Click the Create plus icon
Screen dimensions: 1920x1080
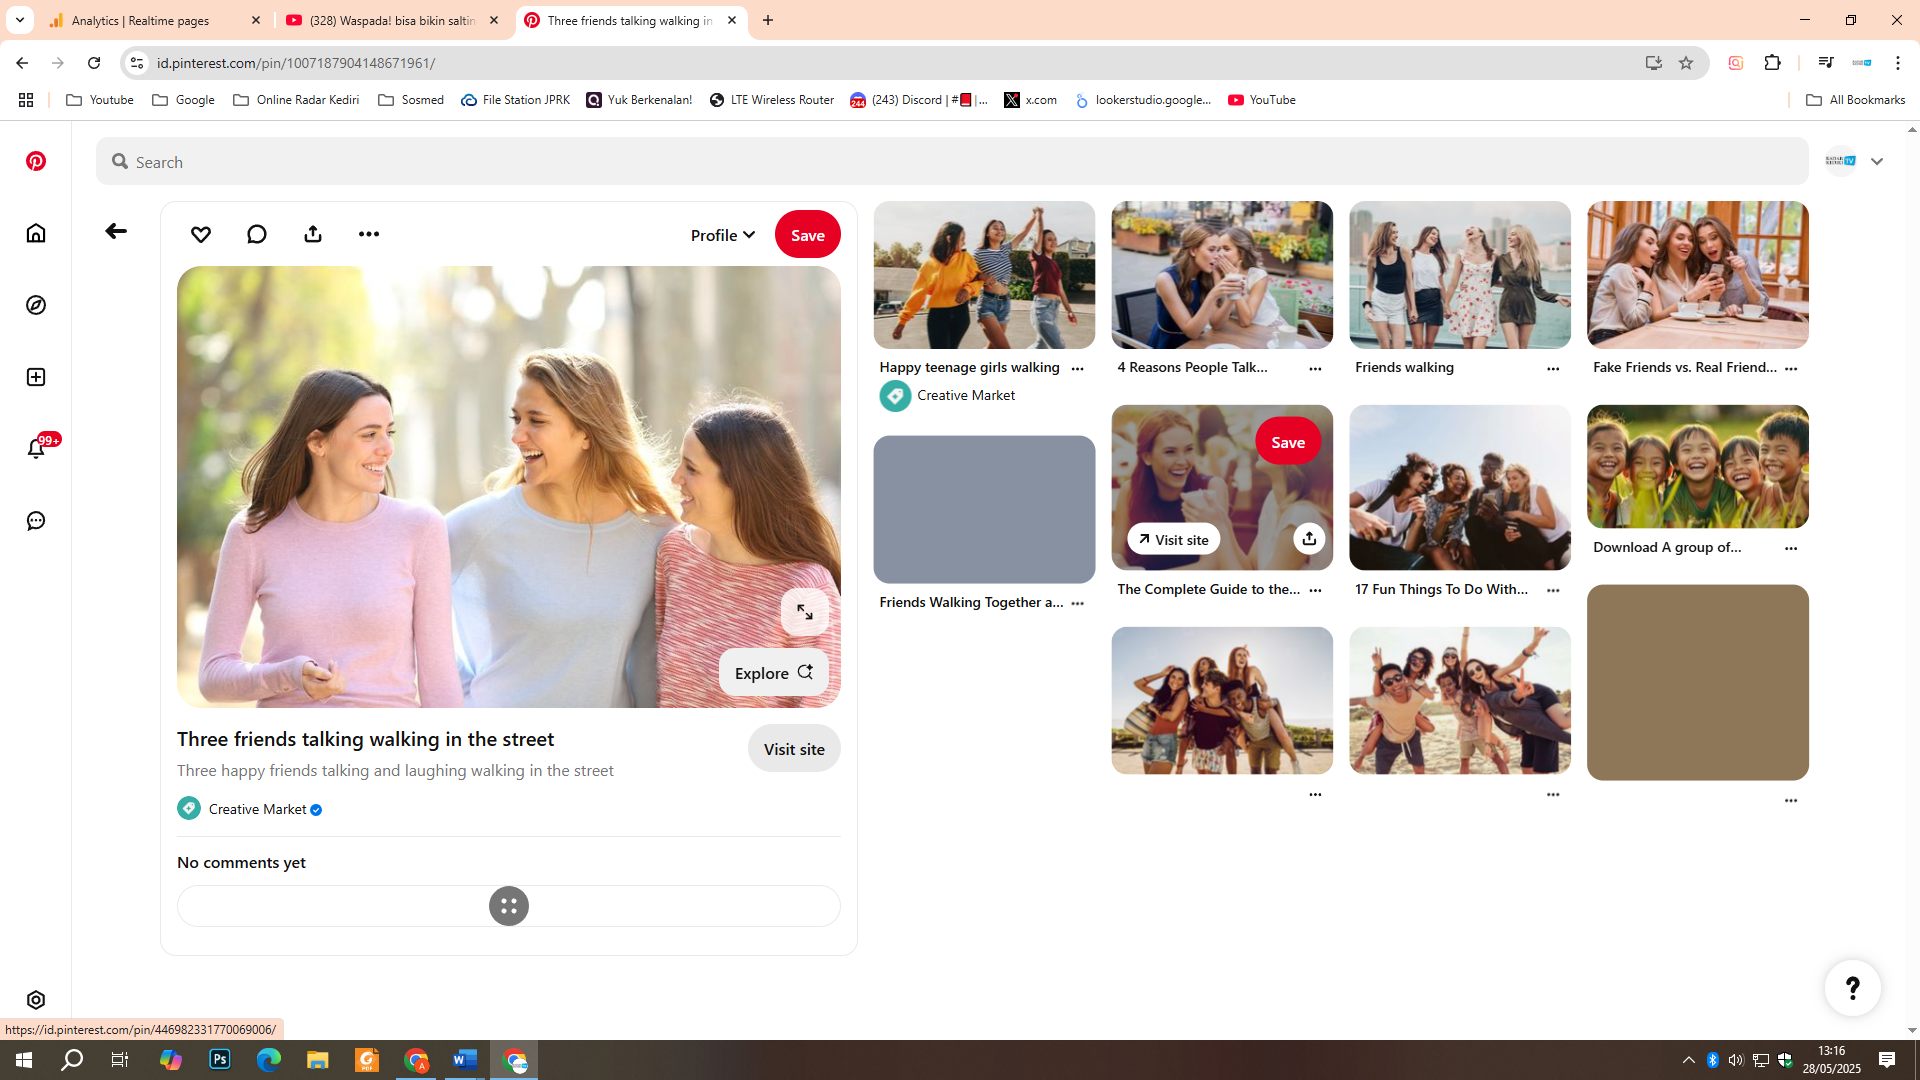tap(36, 377)
